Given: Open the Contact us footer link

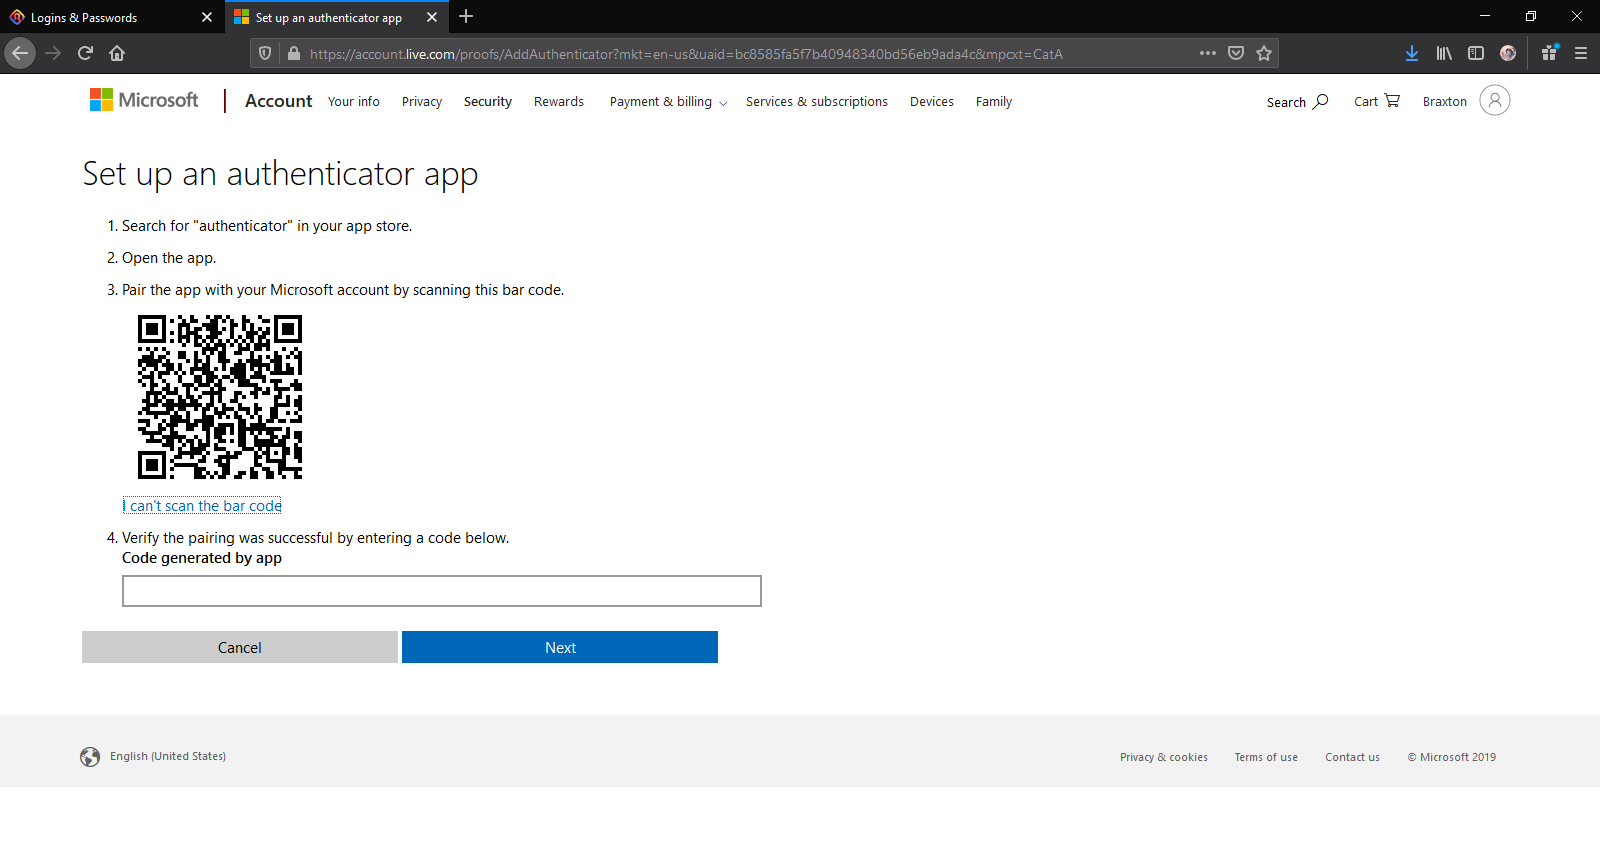Looking at the screenshot, I should pos(1352,758).
